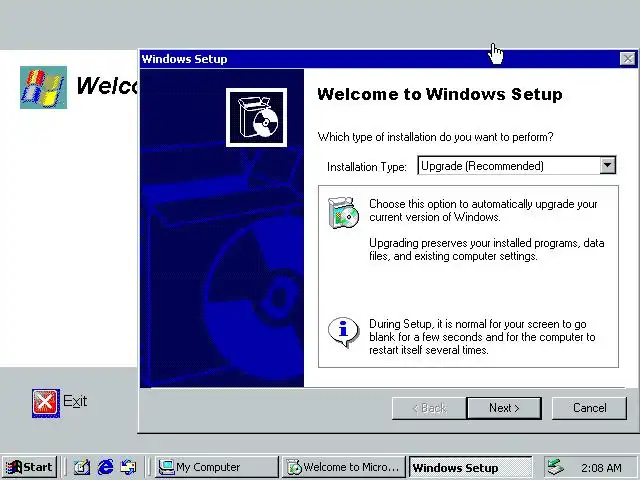This screenshot has width=640, height=480.
Task: Click the 'Installation Type:' label
Action: tap(367, 167)
